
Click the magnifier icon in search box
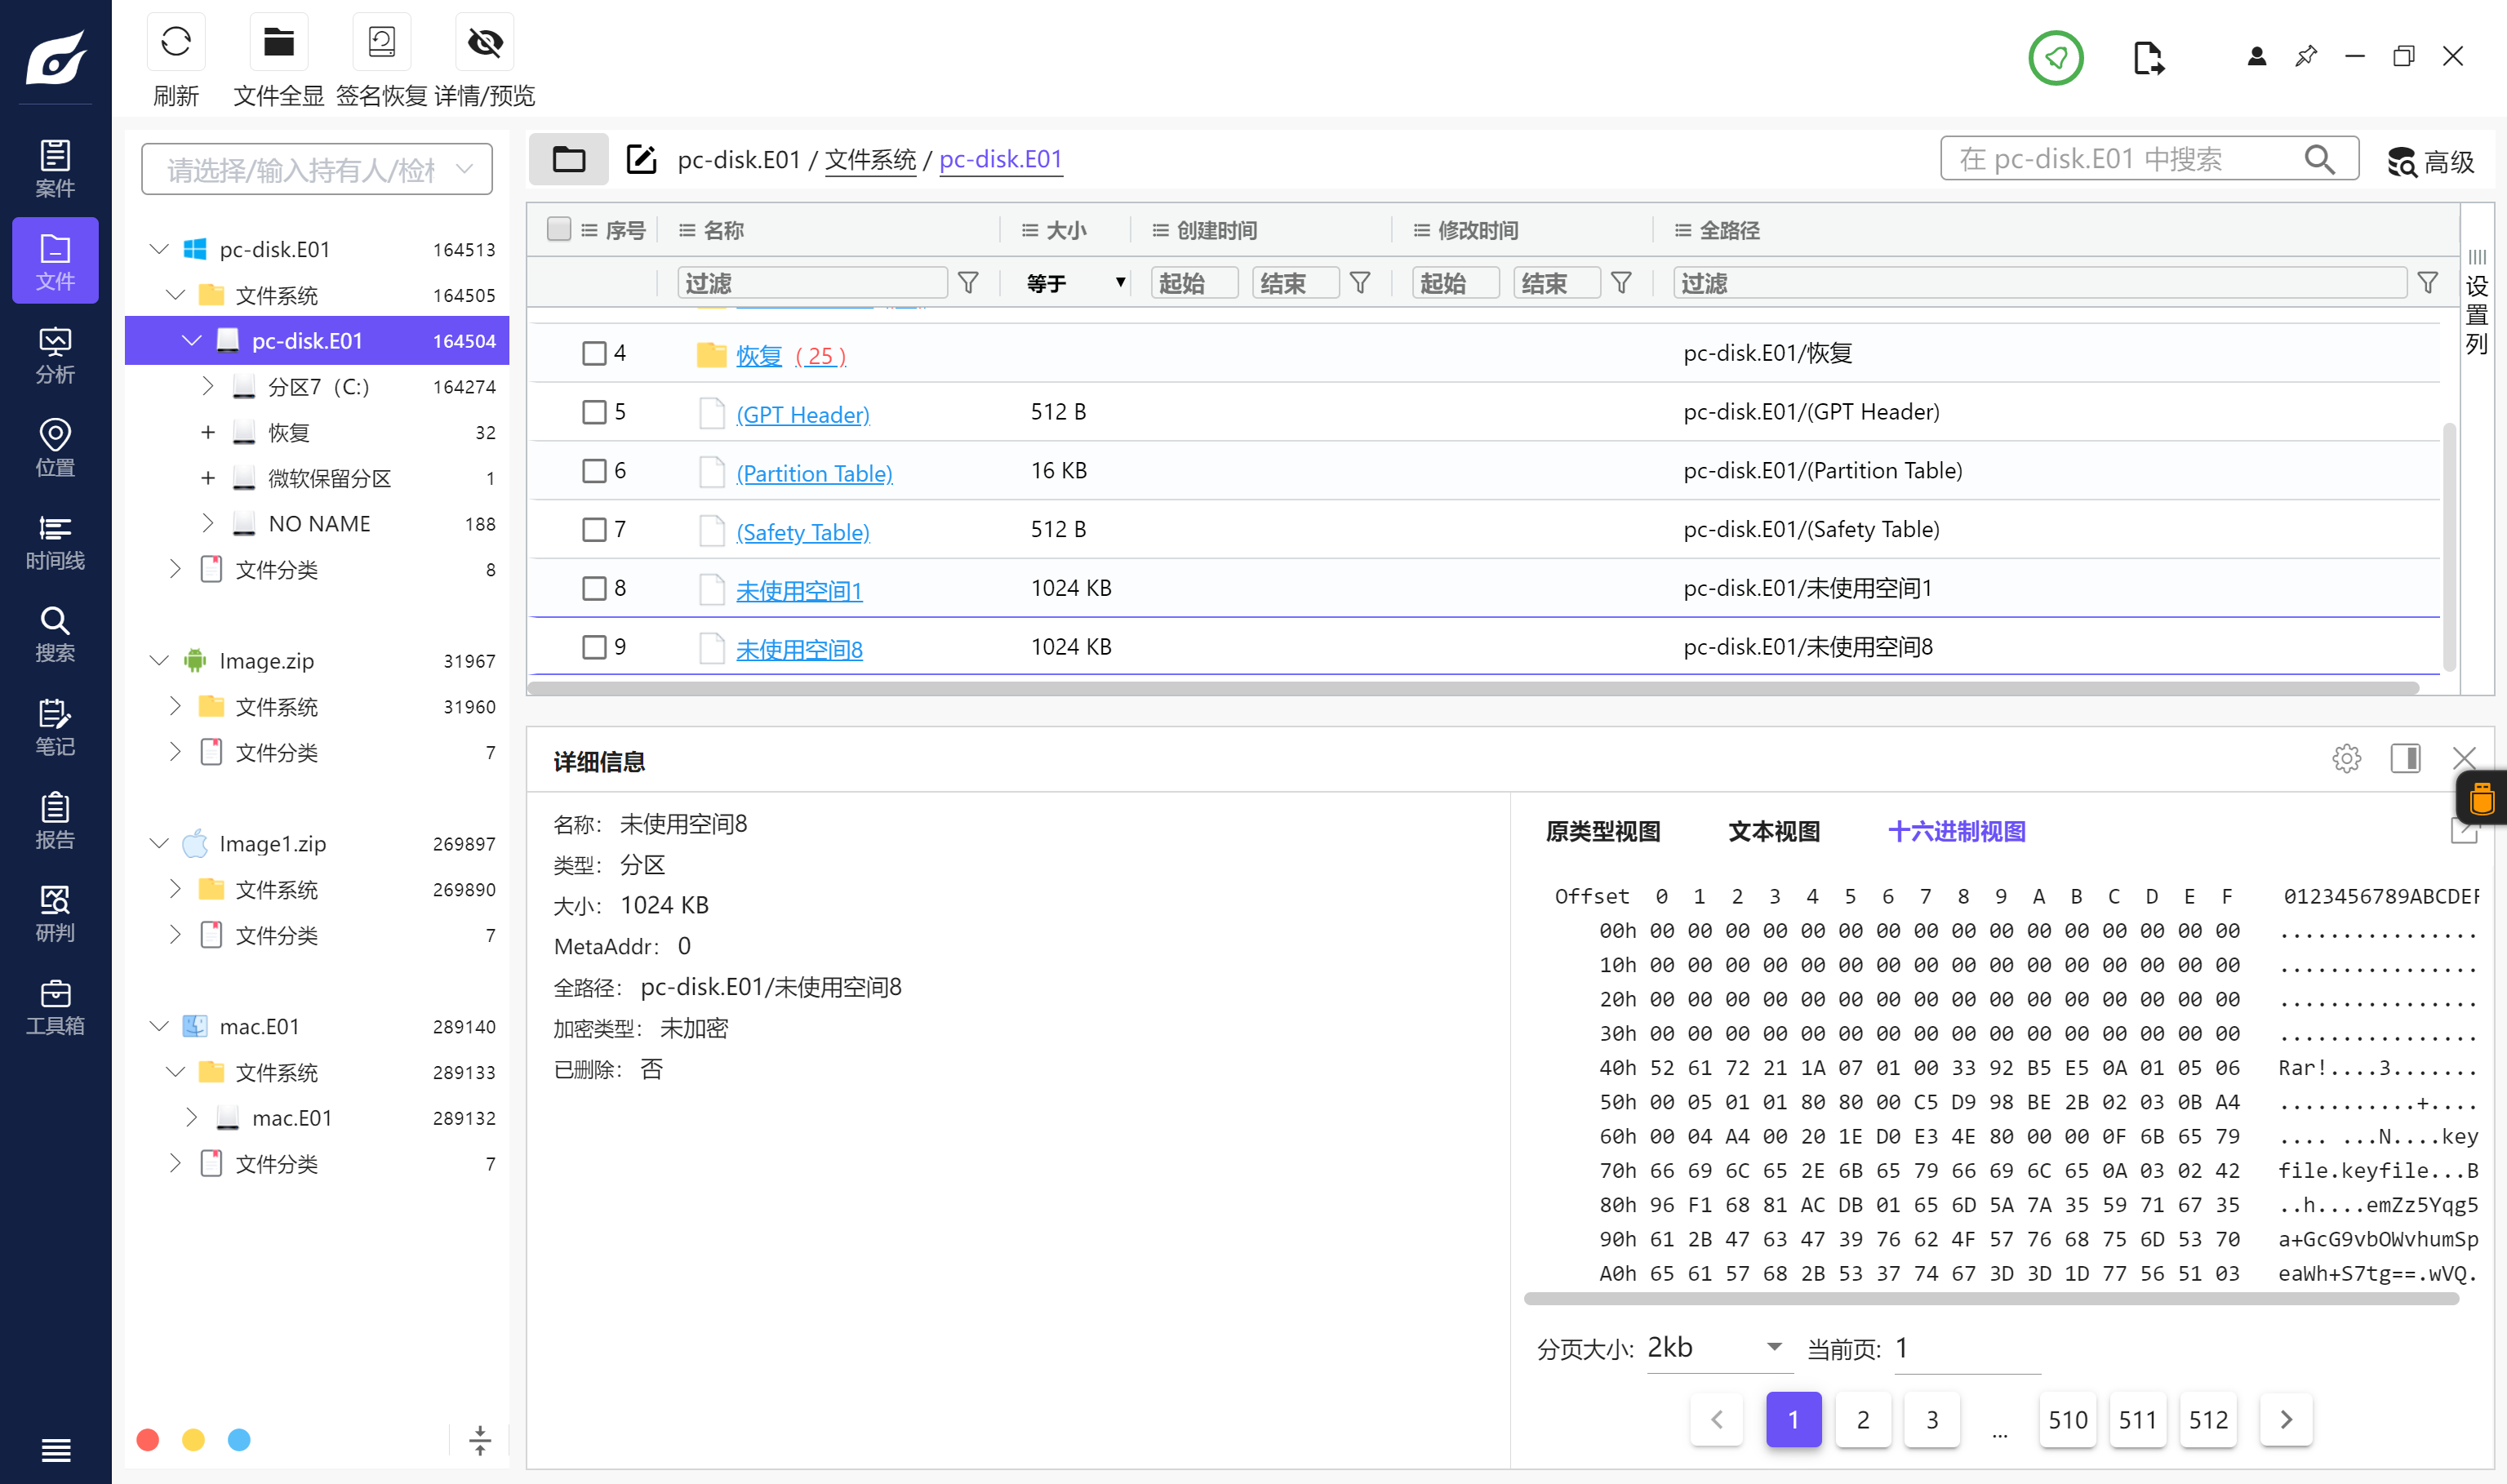coord(2320,159)
